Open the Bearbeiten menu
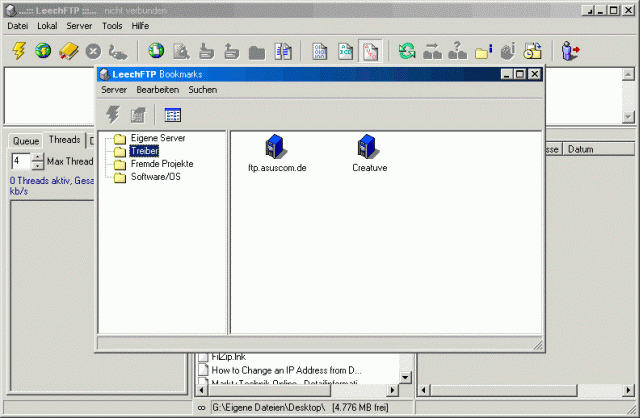The height and width of the screenshot is (418, 640). tap(158, 90)
